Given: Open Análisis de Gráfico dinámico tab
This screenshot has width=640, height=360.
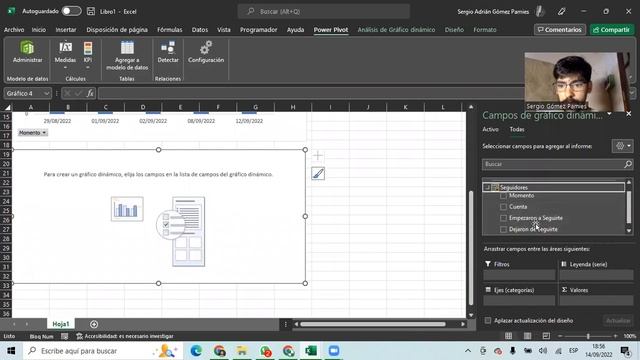Looking at the screenshot, I should pos(396,30).
